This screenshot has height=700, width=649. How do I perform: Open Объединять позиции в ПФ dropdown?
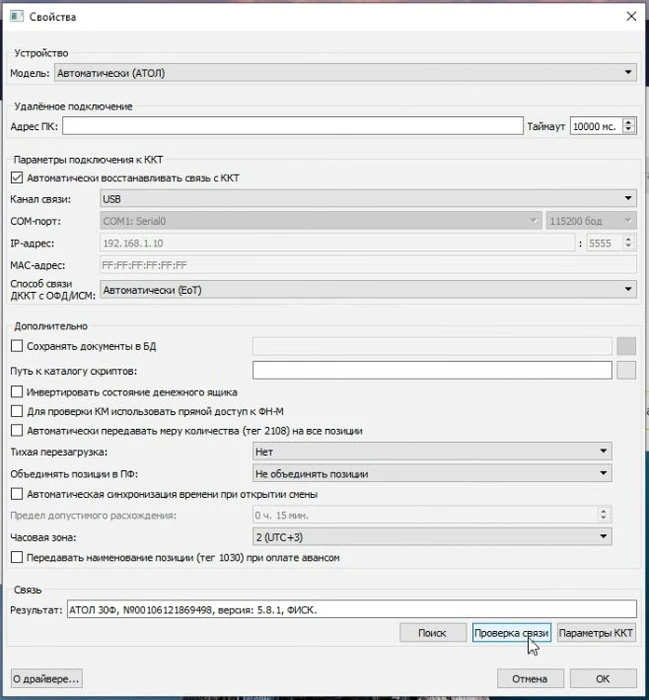click(431, 473)
